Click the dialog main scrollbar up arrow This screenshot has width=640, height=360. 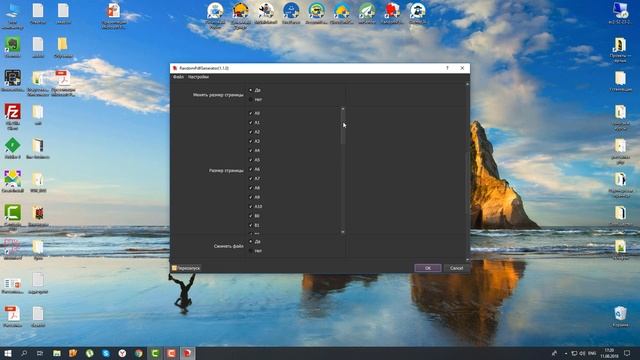coord(467,84)
